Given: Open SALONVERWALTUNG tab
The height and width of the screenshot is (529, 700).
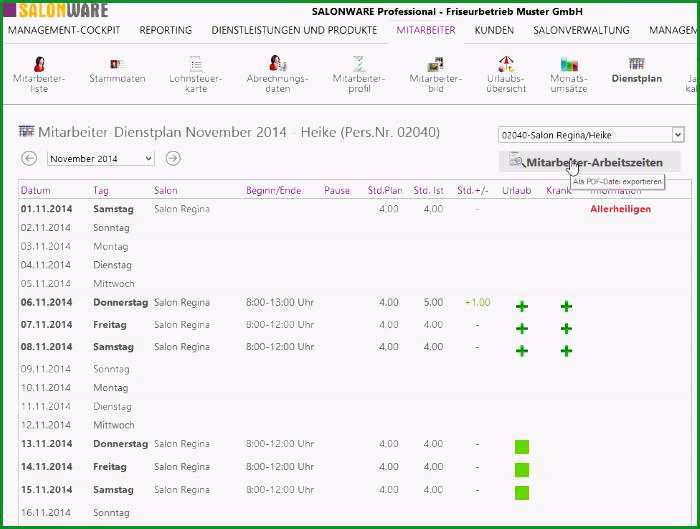Looking at the screenshot, I should (581, 30).
